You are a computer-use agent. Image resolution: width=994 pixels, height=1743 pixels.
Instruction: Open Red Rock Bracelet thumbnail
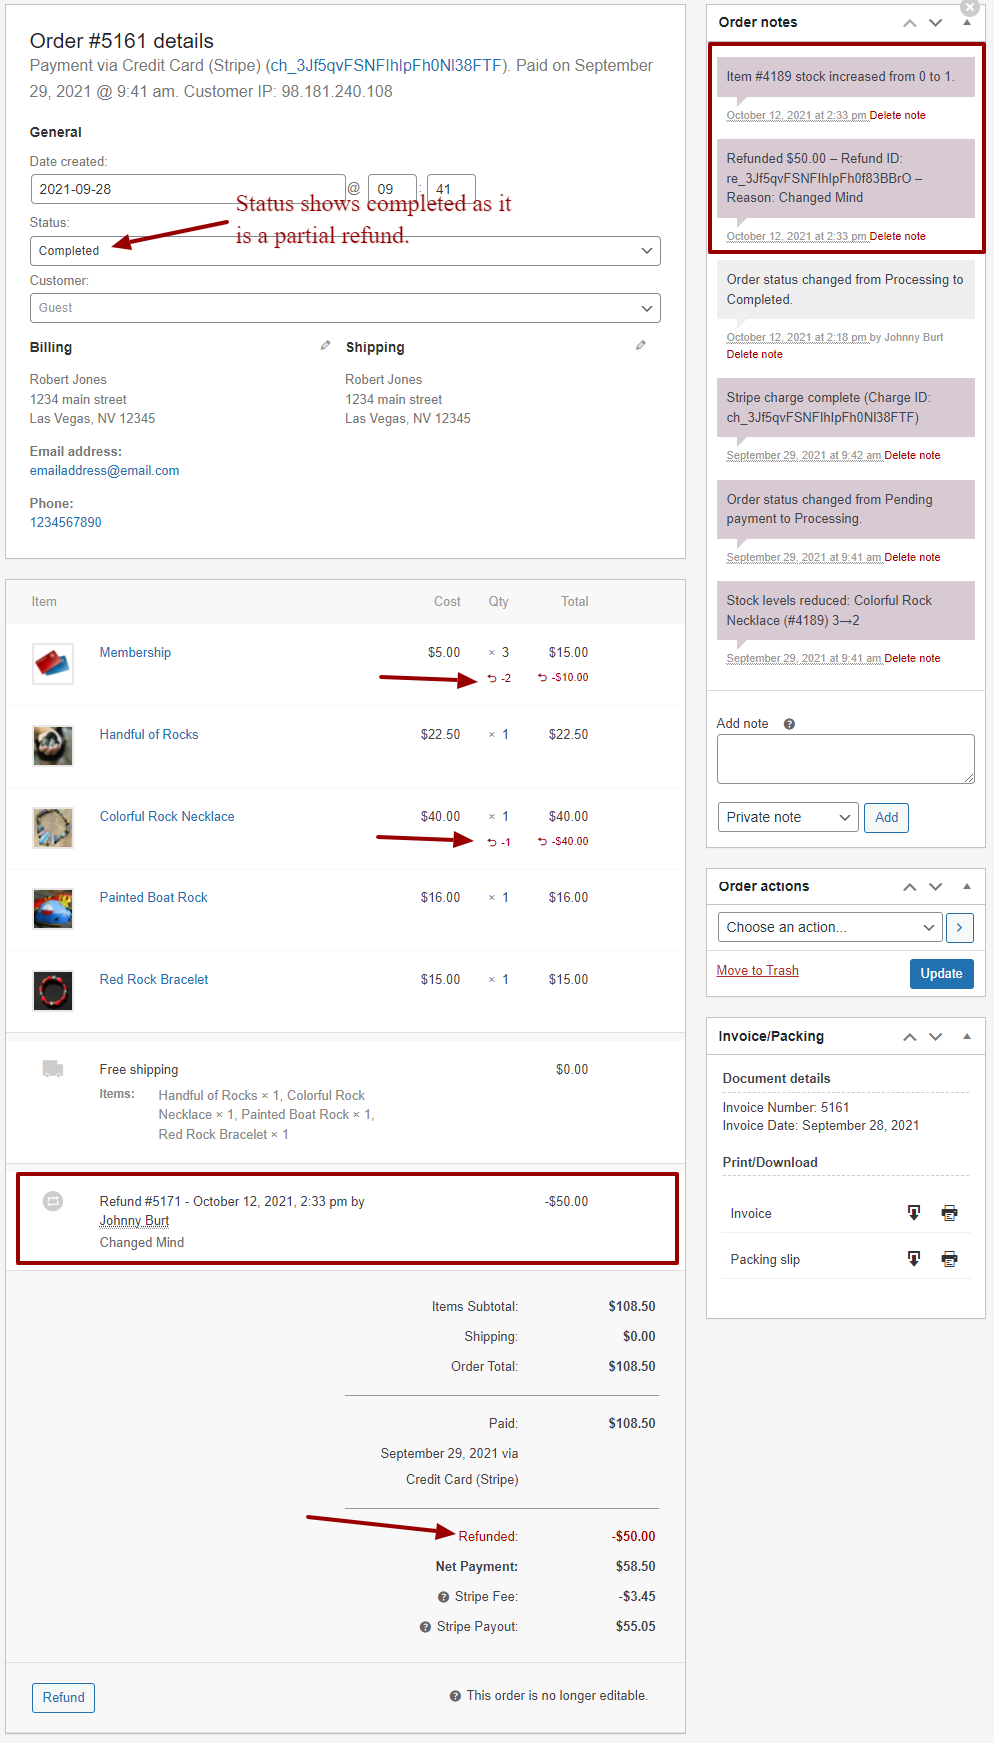coord(53,991)
